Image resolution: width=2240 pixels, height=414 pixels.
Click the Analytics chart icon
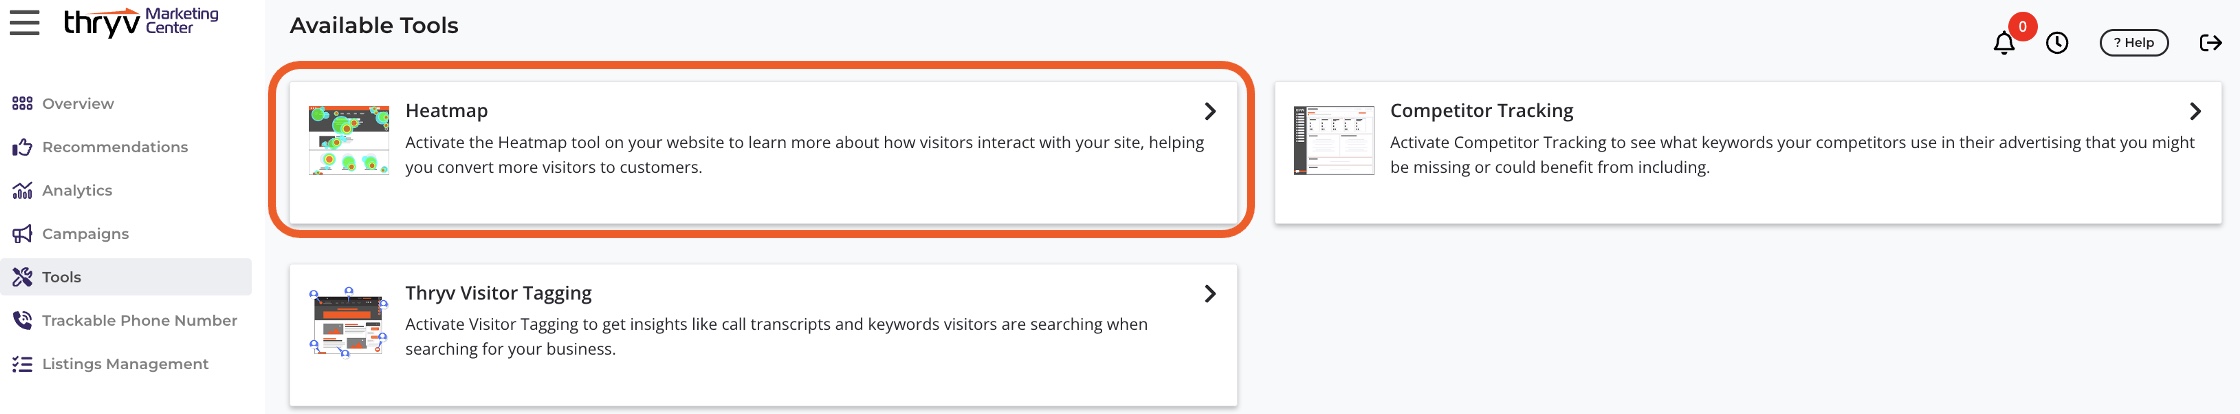point(22,190)
